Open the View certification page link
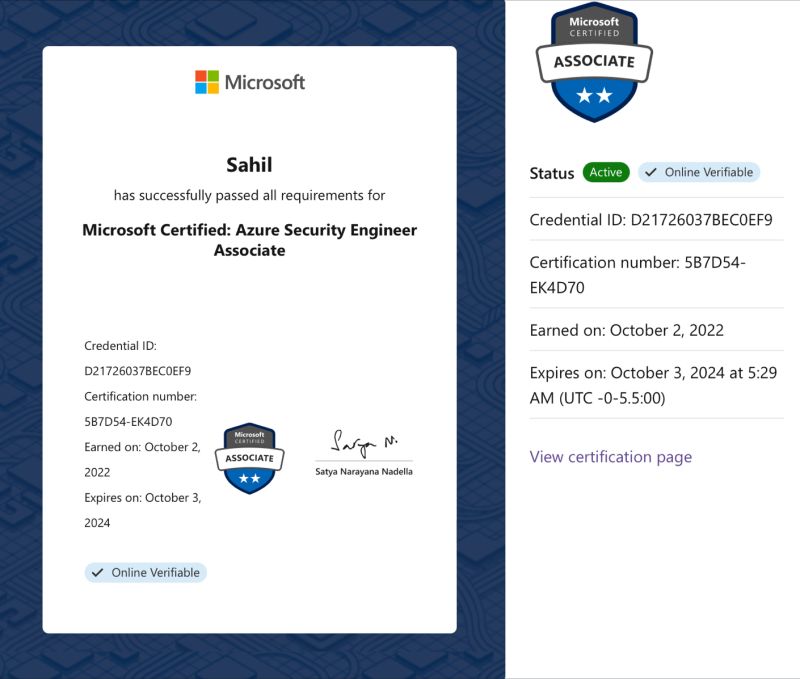800x679 pixels. [x=611, y=456]
